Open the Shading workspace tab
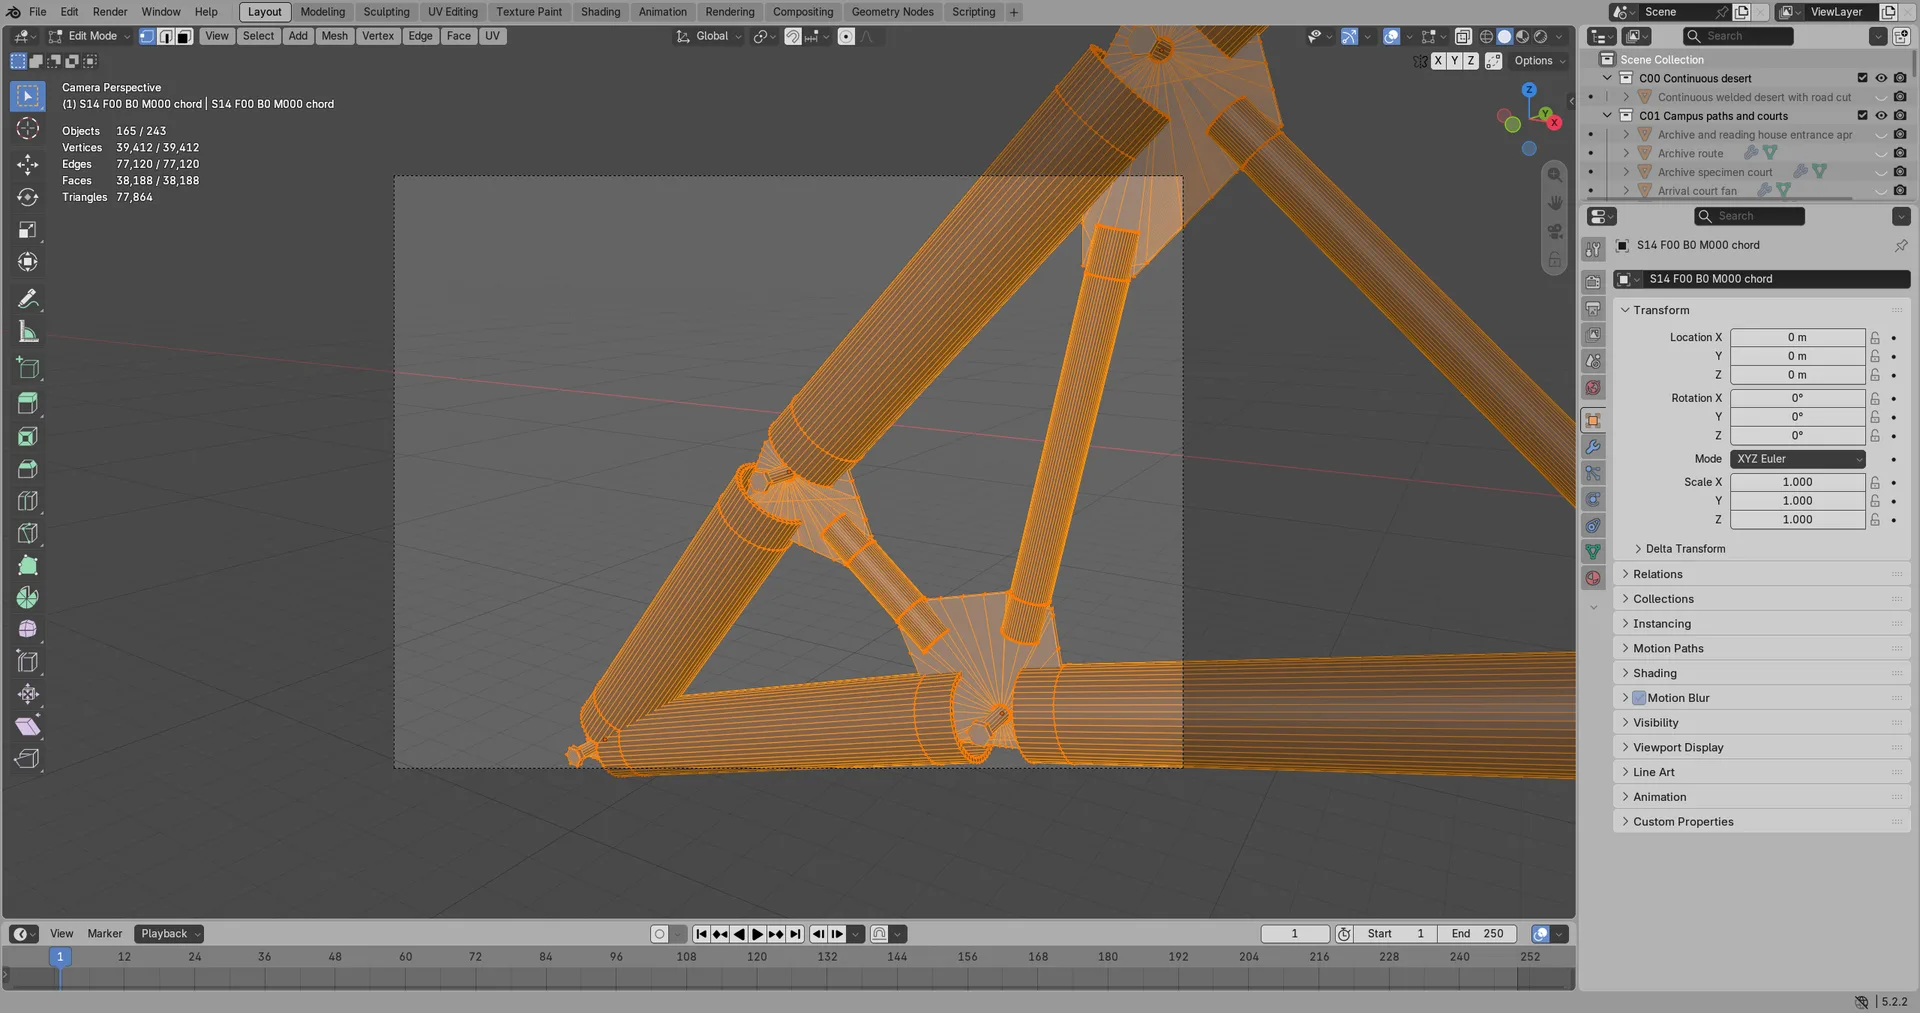Viewport: 1920px width, 1013px height. tap(600, 12)
